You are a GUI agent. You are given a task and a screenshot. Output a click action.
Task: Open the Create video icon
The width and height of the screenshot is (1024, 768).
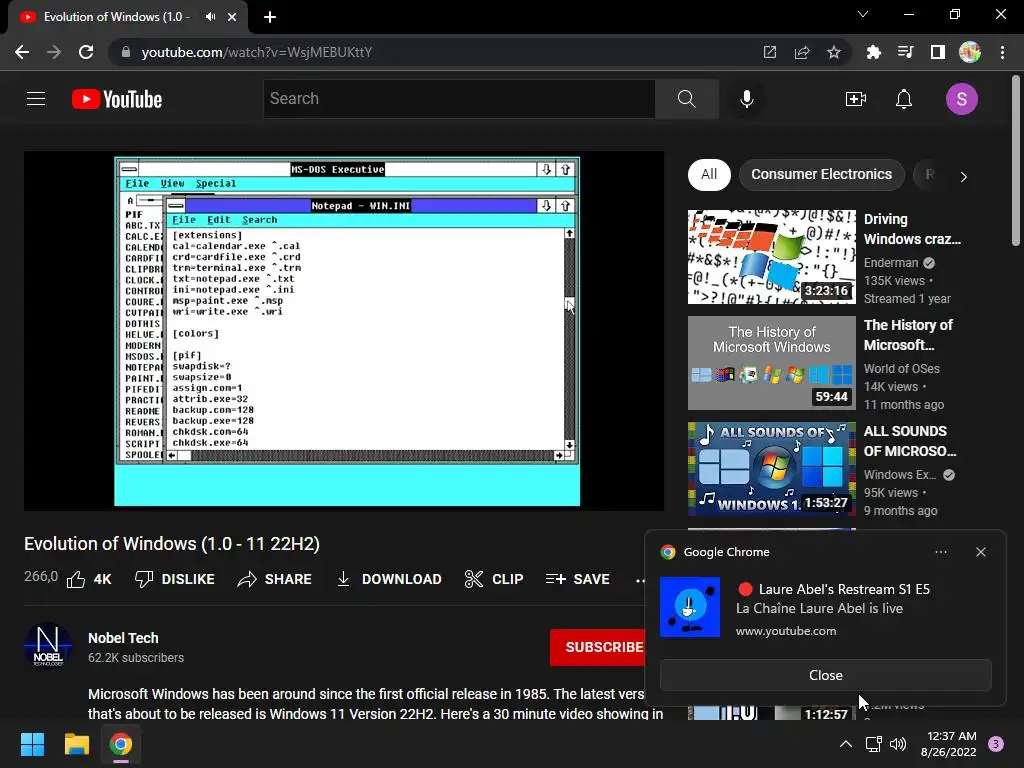(856, 99)
